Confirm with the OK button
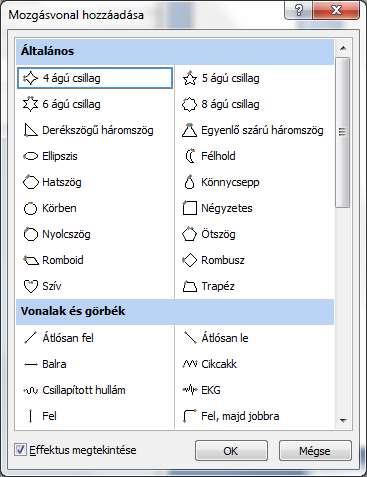The height and width of the screenshot is (477, 367). pyautogui.click(x=231, y=451)
